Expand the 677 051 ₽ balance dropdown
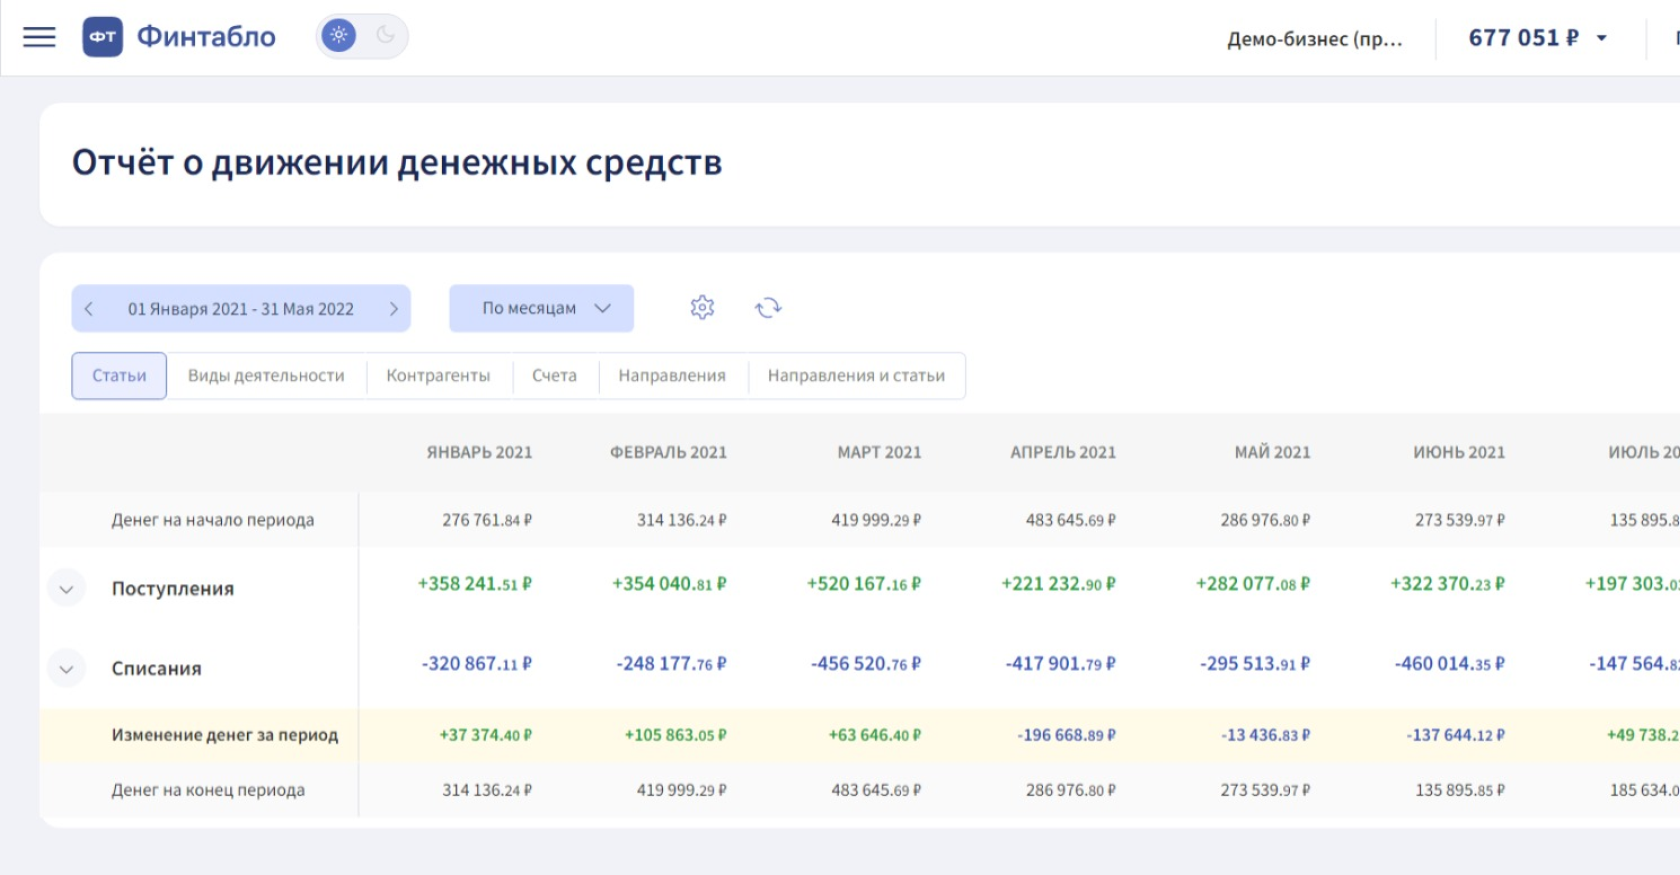 1538,38
